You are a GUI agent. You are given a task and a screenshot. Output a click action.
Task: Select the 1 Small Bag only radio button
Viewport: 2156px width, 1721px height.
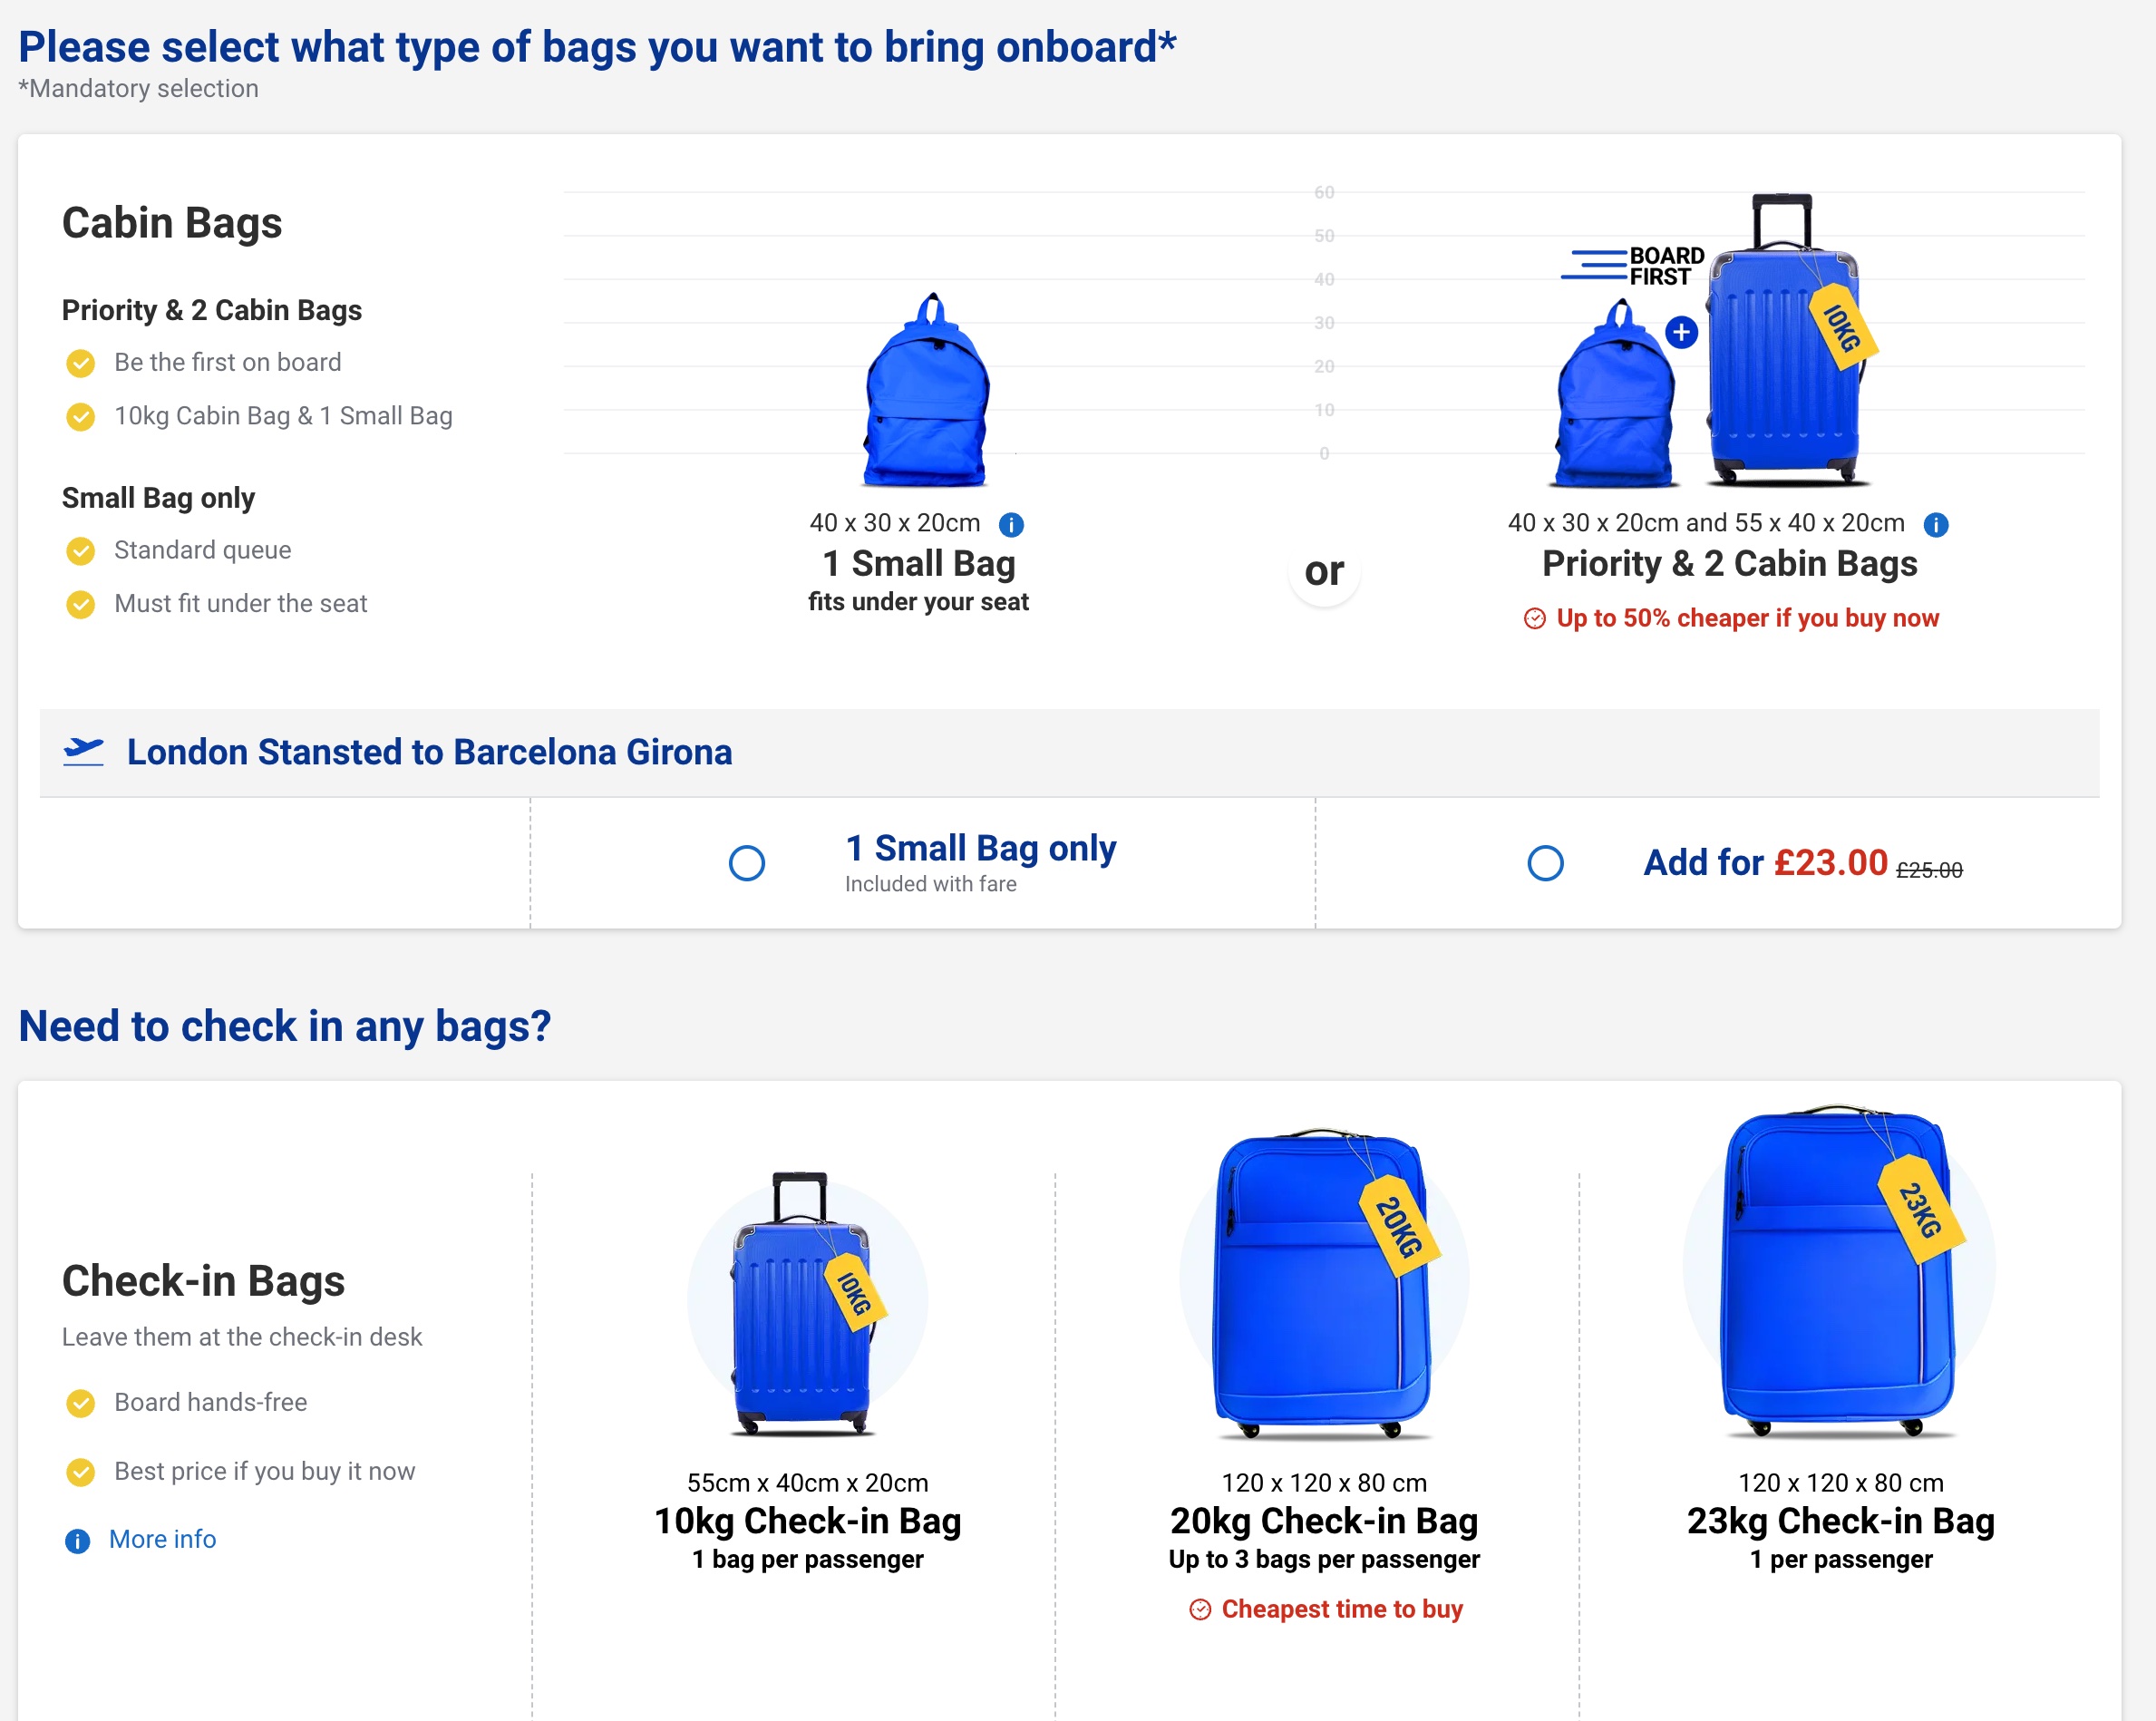click(x=746, y=862)
